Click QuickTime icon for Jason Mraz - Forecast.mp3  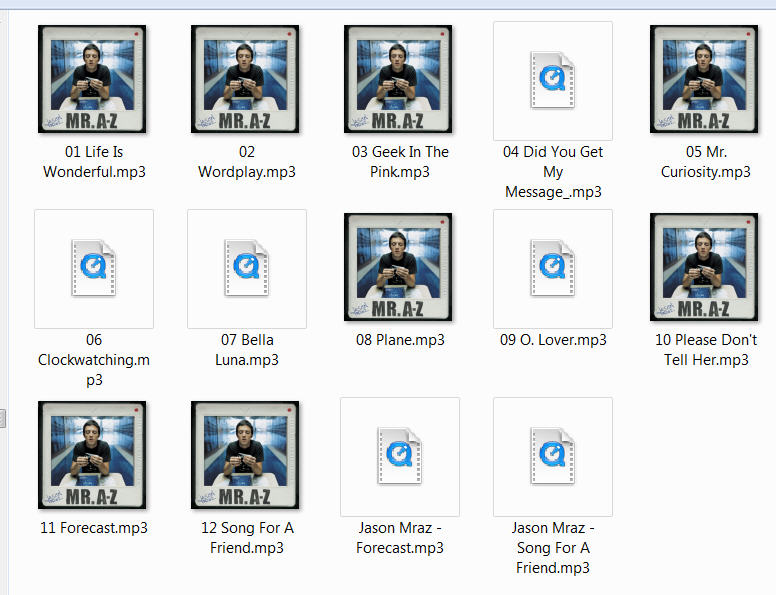coord(399,456)
